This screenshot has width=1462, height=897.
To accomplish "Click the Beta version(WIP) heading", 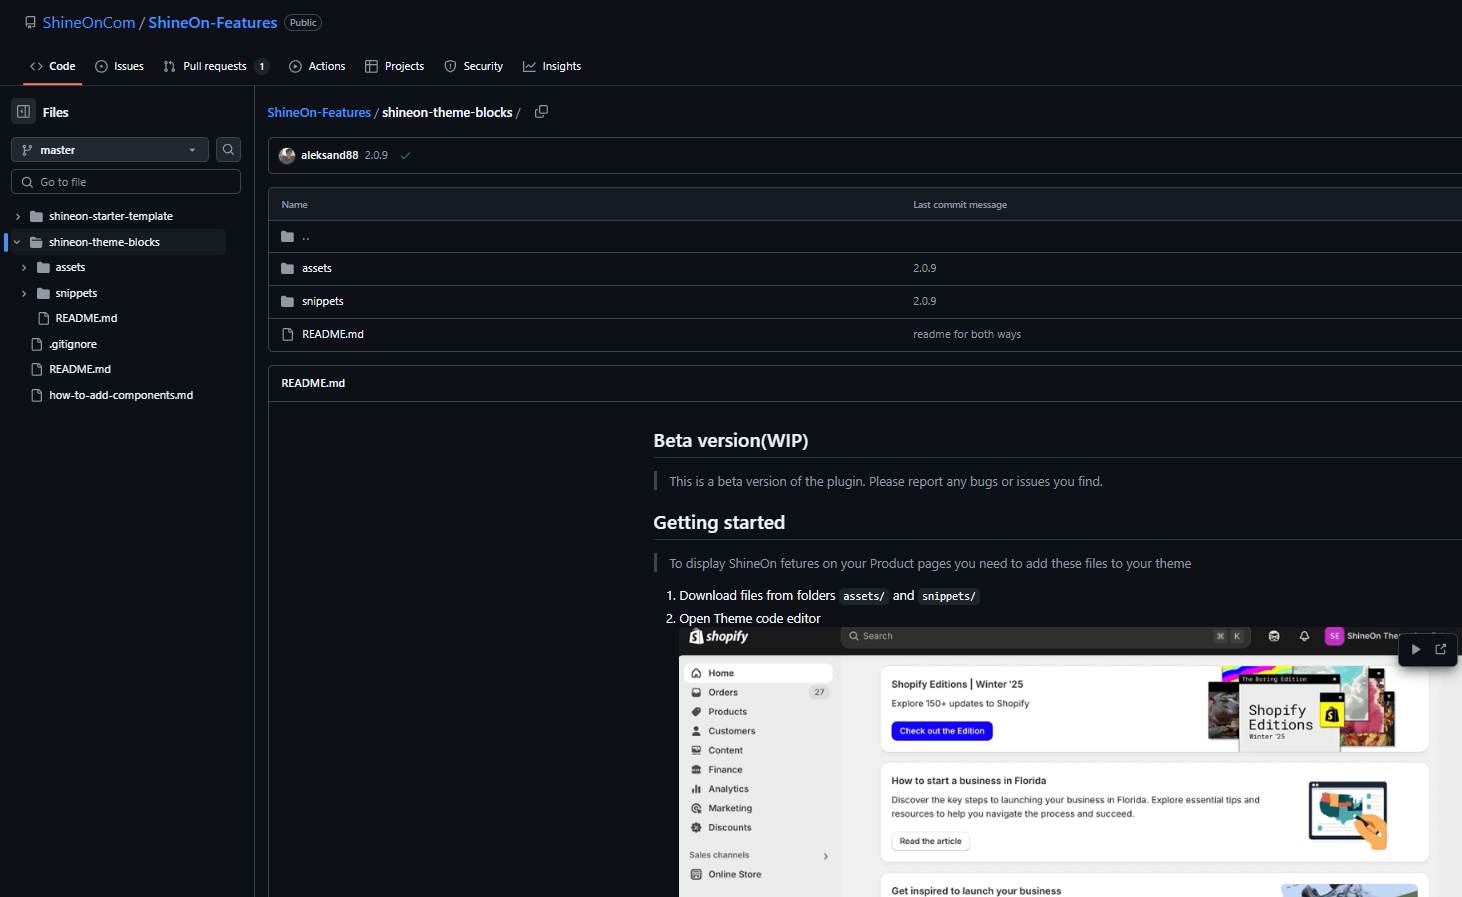I will pos(731,441).
